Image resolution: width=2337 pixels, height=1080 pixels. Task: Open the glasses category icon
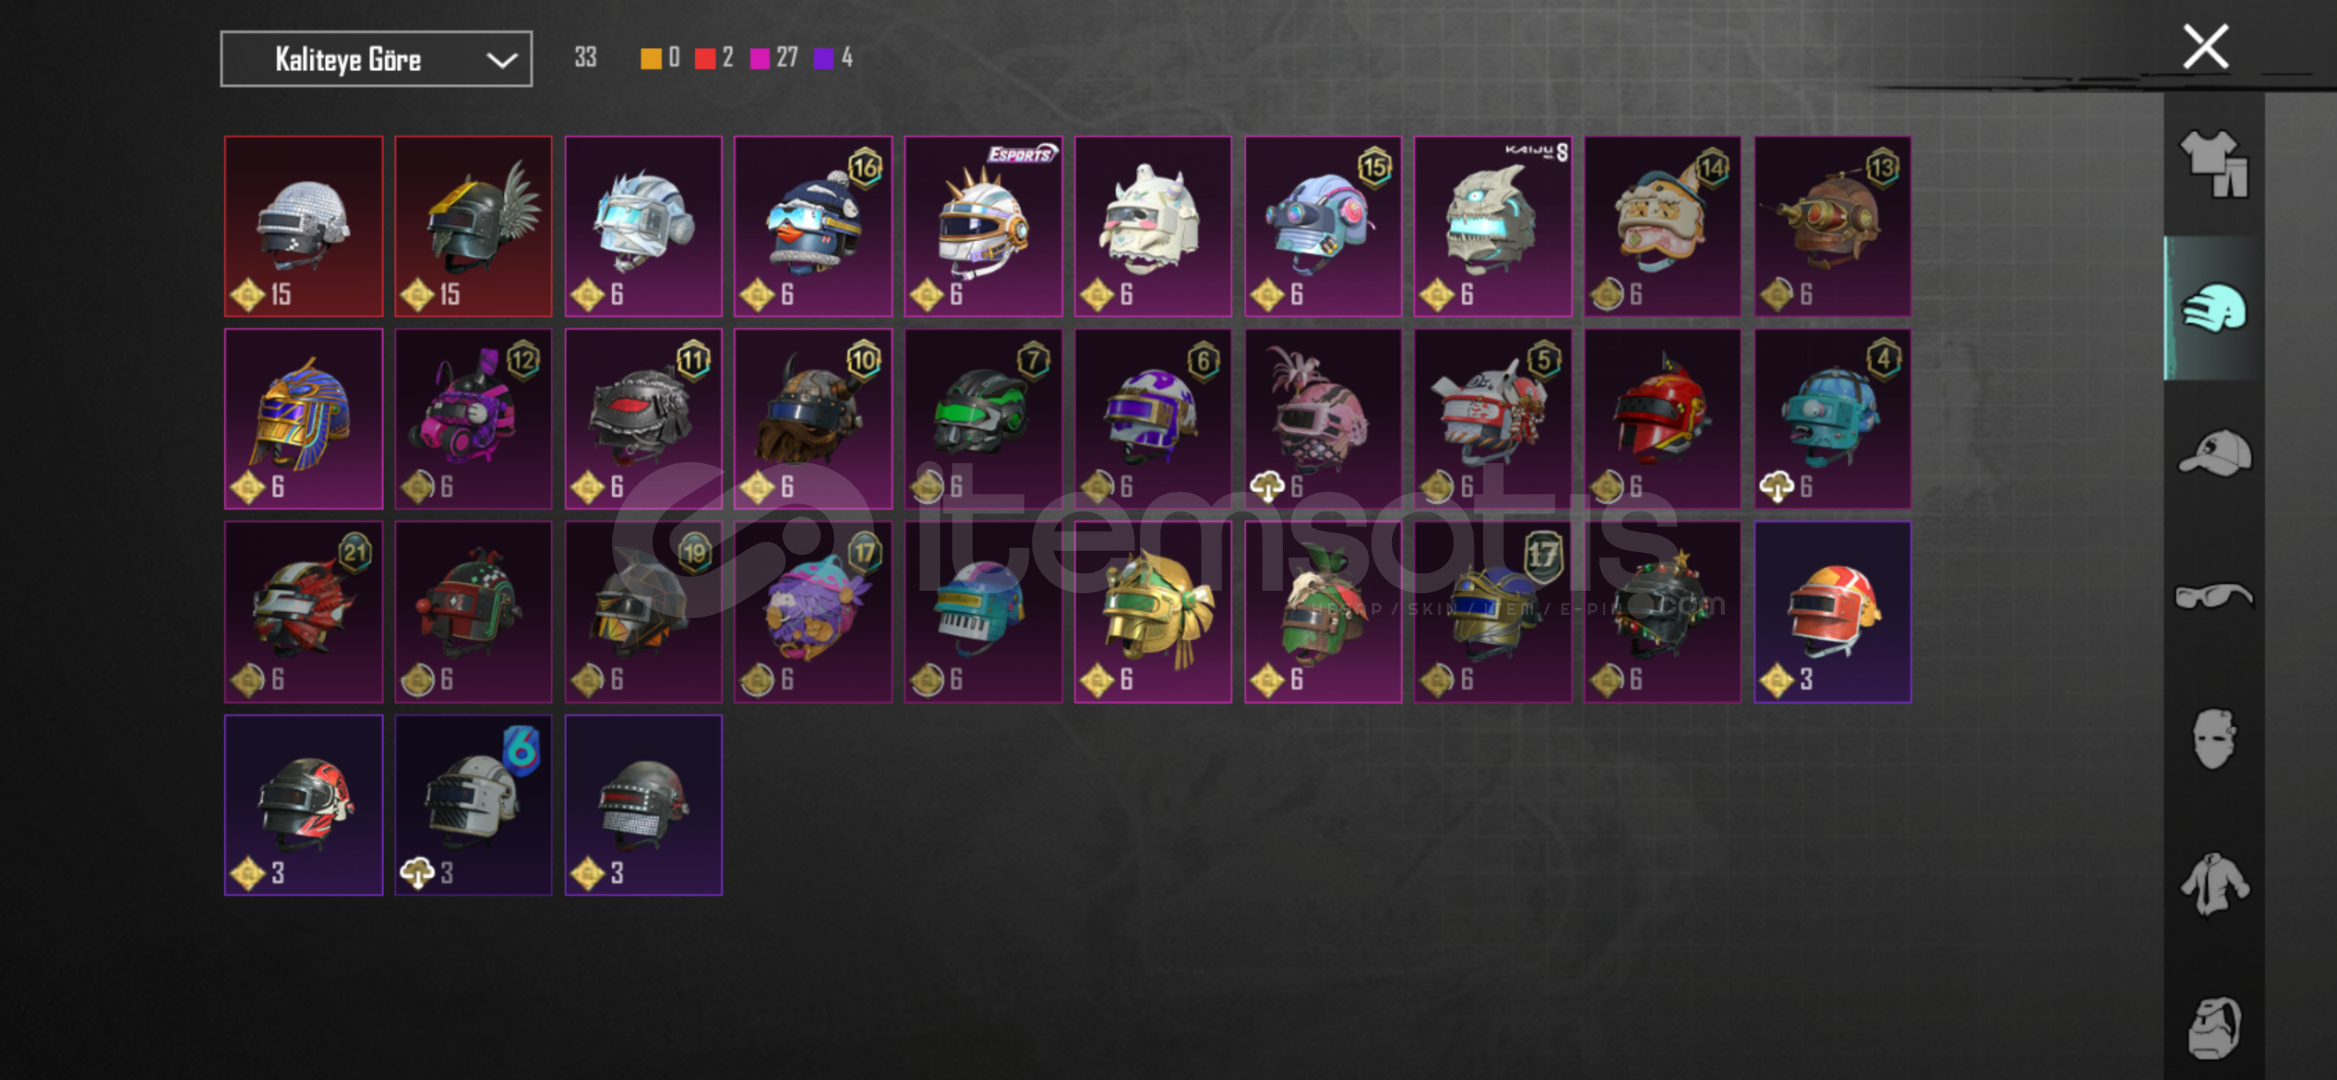tap(2214, 596)
